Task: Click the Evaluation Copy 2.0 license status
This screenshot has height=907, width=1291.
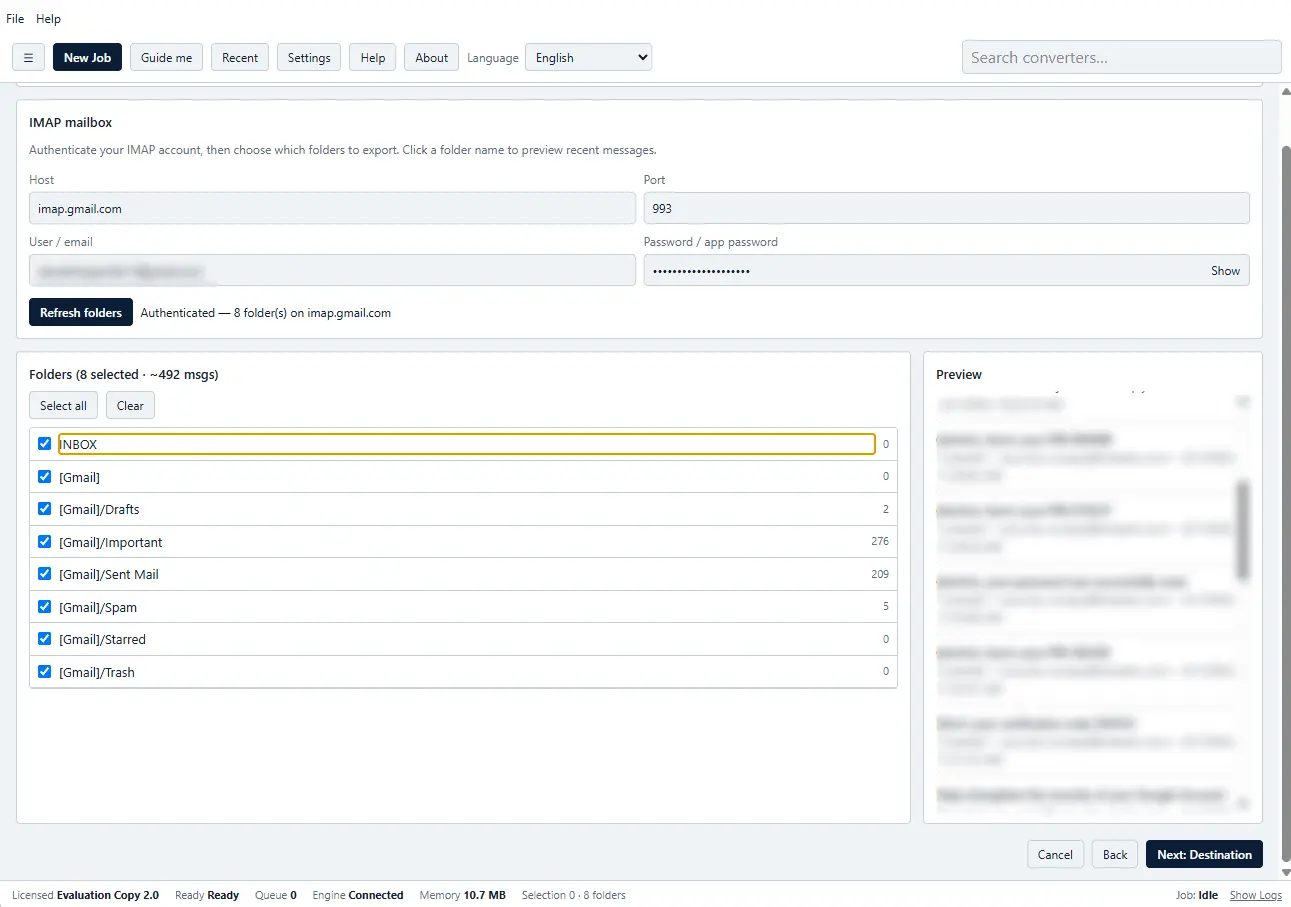Action: pos(108,895)
